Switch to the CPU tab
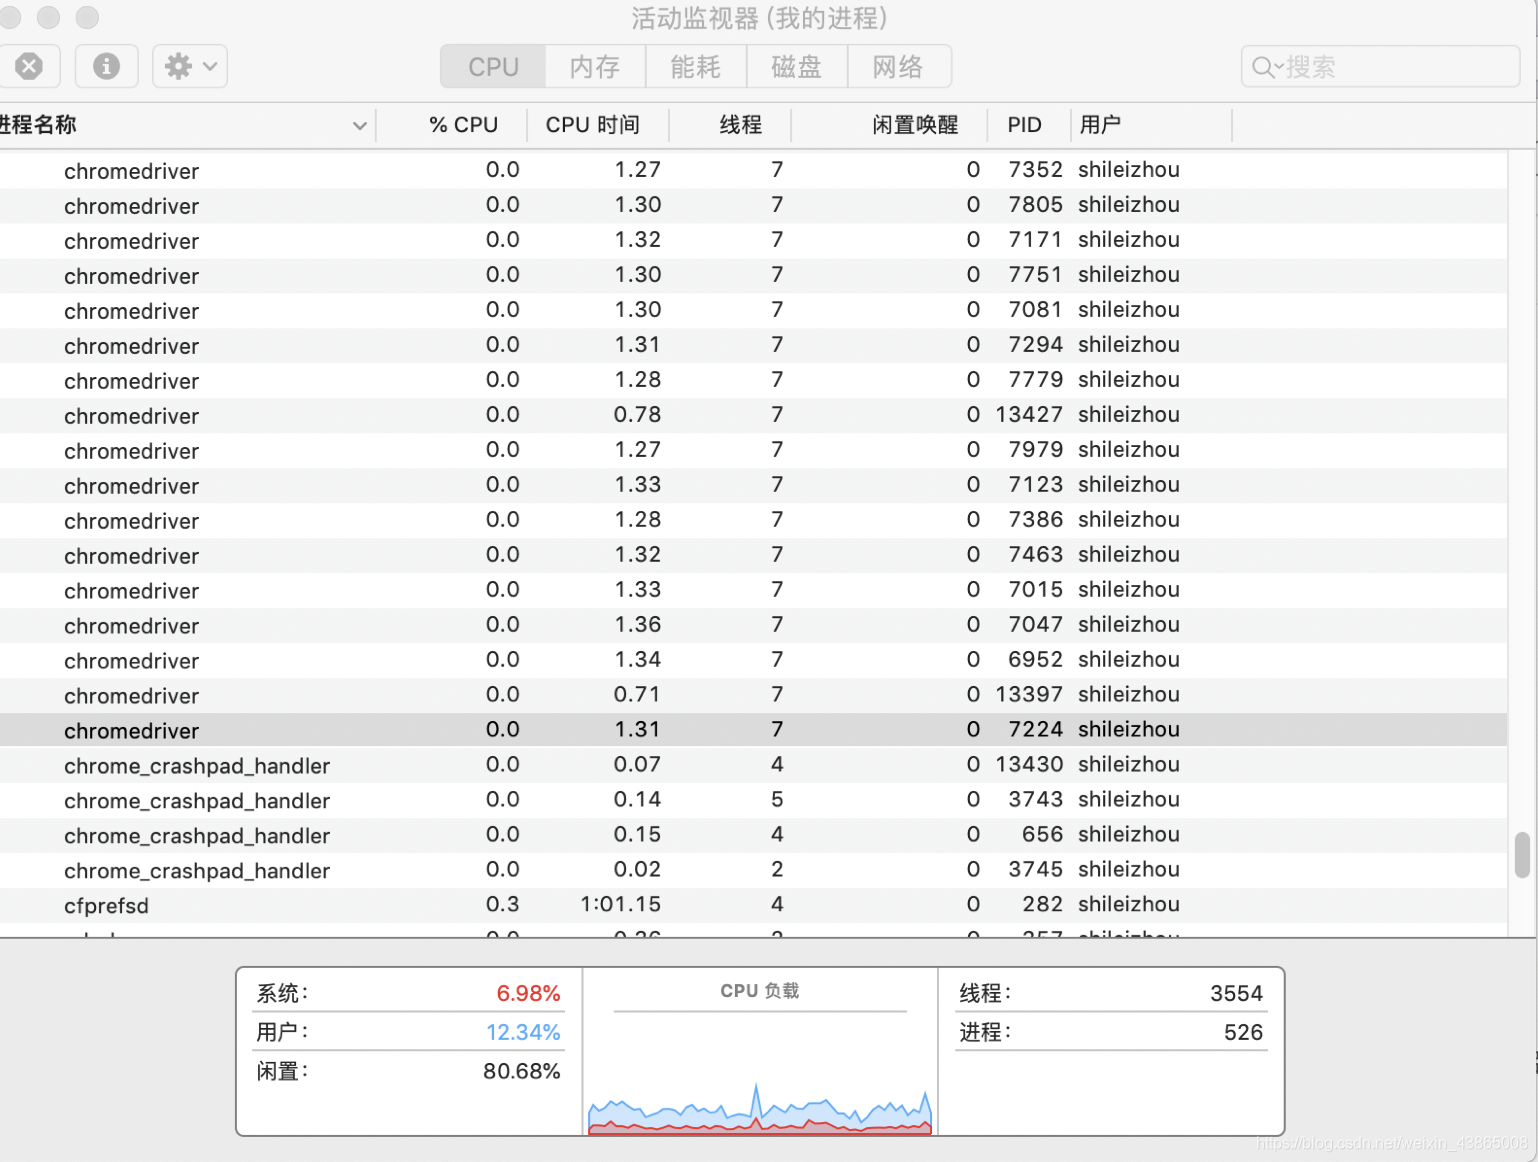This screenshot has height=1162, width=1538. [x=493, y=67]
